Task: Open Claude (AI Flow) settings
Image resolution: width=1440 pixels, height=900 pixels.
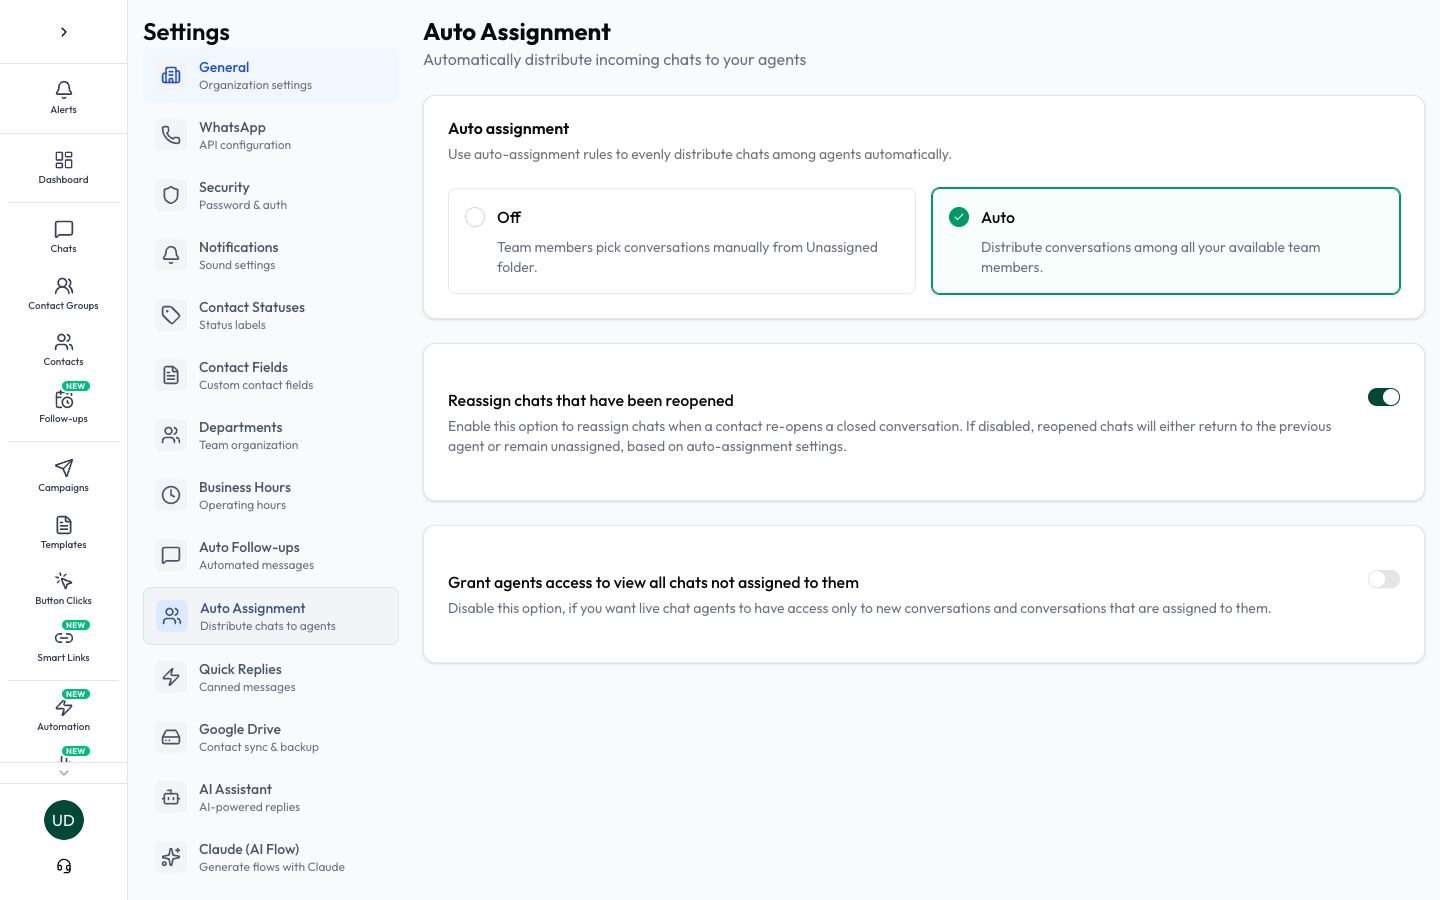Action: (271, 857)
